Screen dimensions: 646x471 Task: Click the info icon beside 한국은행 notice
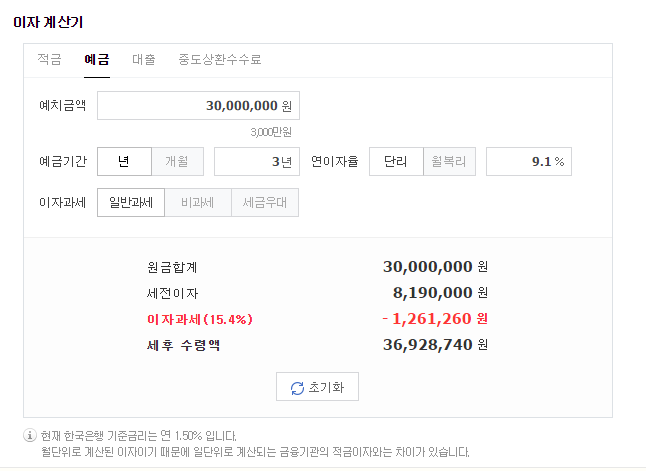30,435
